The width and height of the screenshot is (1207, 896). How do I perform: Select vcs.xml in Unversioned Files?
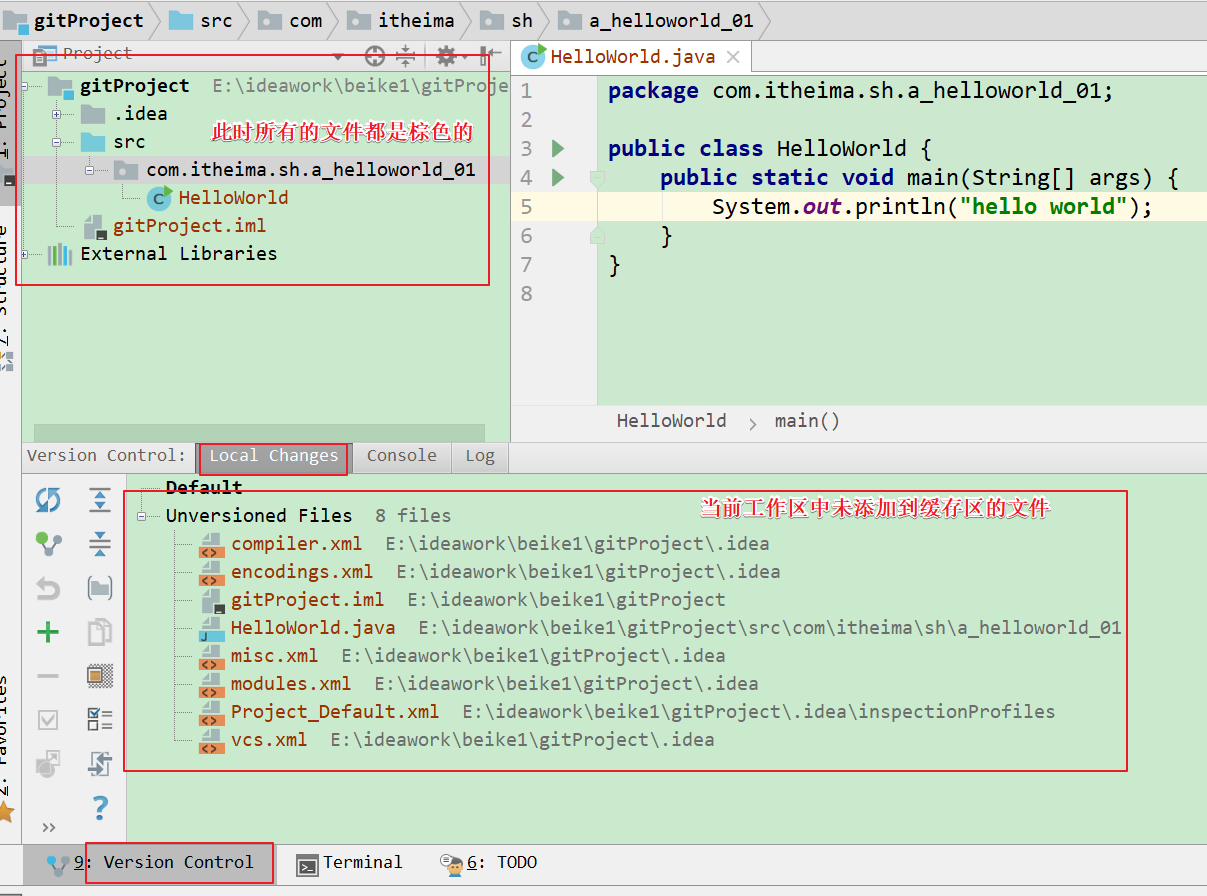point(268,740)
